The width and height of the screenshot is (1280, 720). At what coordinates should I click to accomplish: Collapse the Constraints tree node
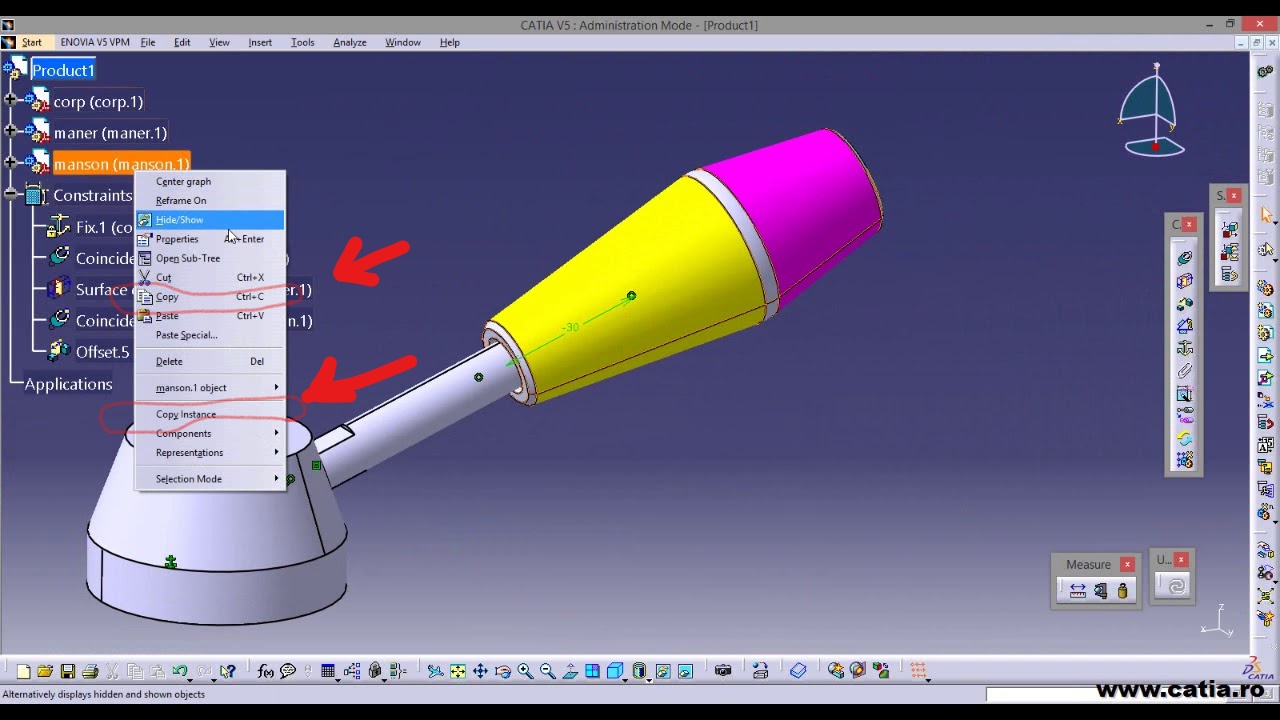[10, 195]
